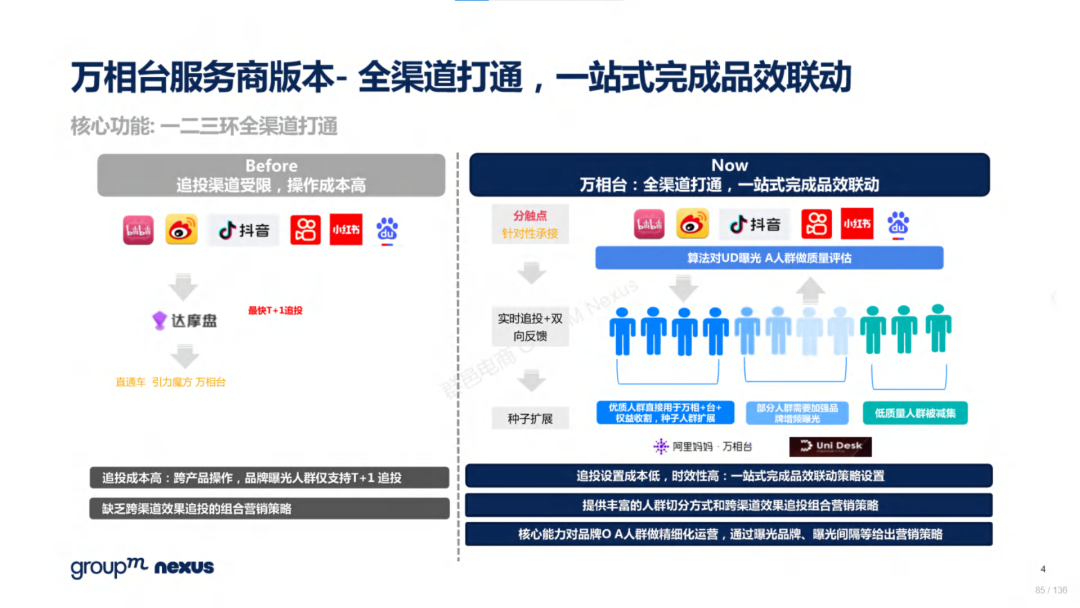Click the Uni Desk logo
The image size is (1080, 608).
point(830,446)
